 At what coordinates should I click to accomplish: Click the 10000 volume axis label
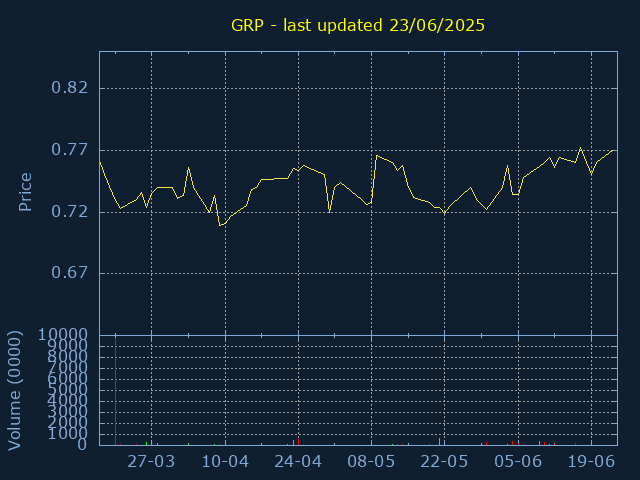point(63,335)
